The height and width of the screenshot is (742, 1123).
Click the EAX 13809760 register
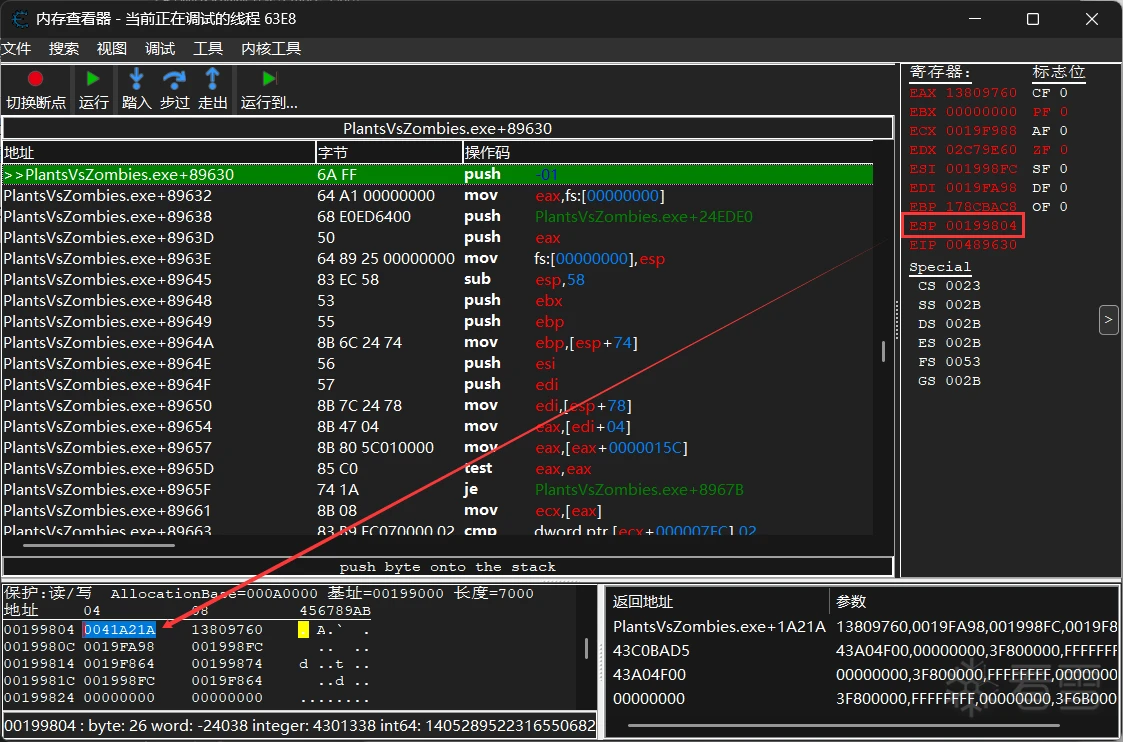click(x=963, y=93)
